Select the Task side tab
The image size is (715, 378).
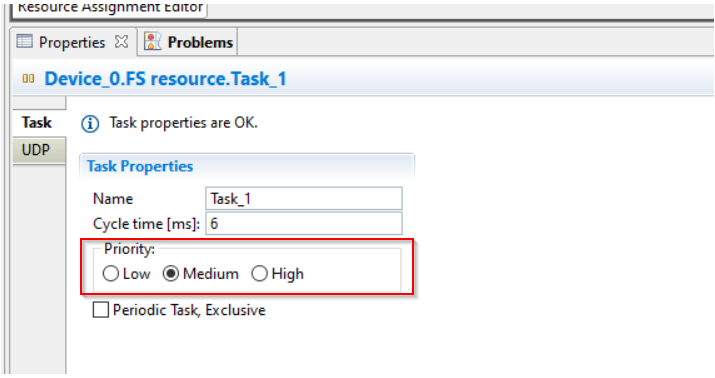(39, 123)
